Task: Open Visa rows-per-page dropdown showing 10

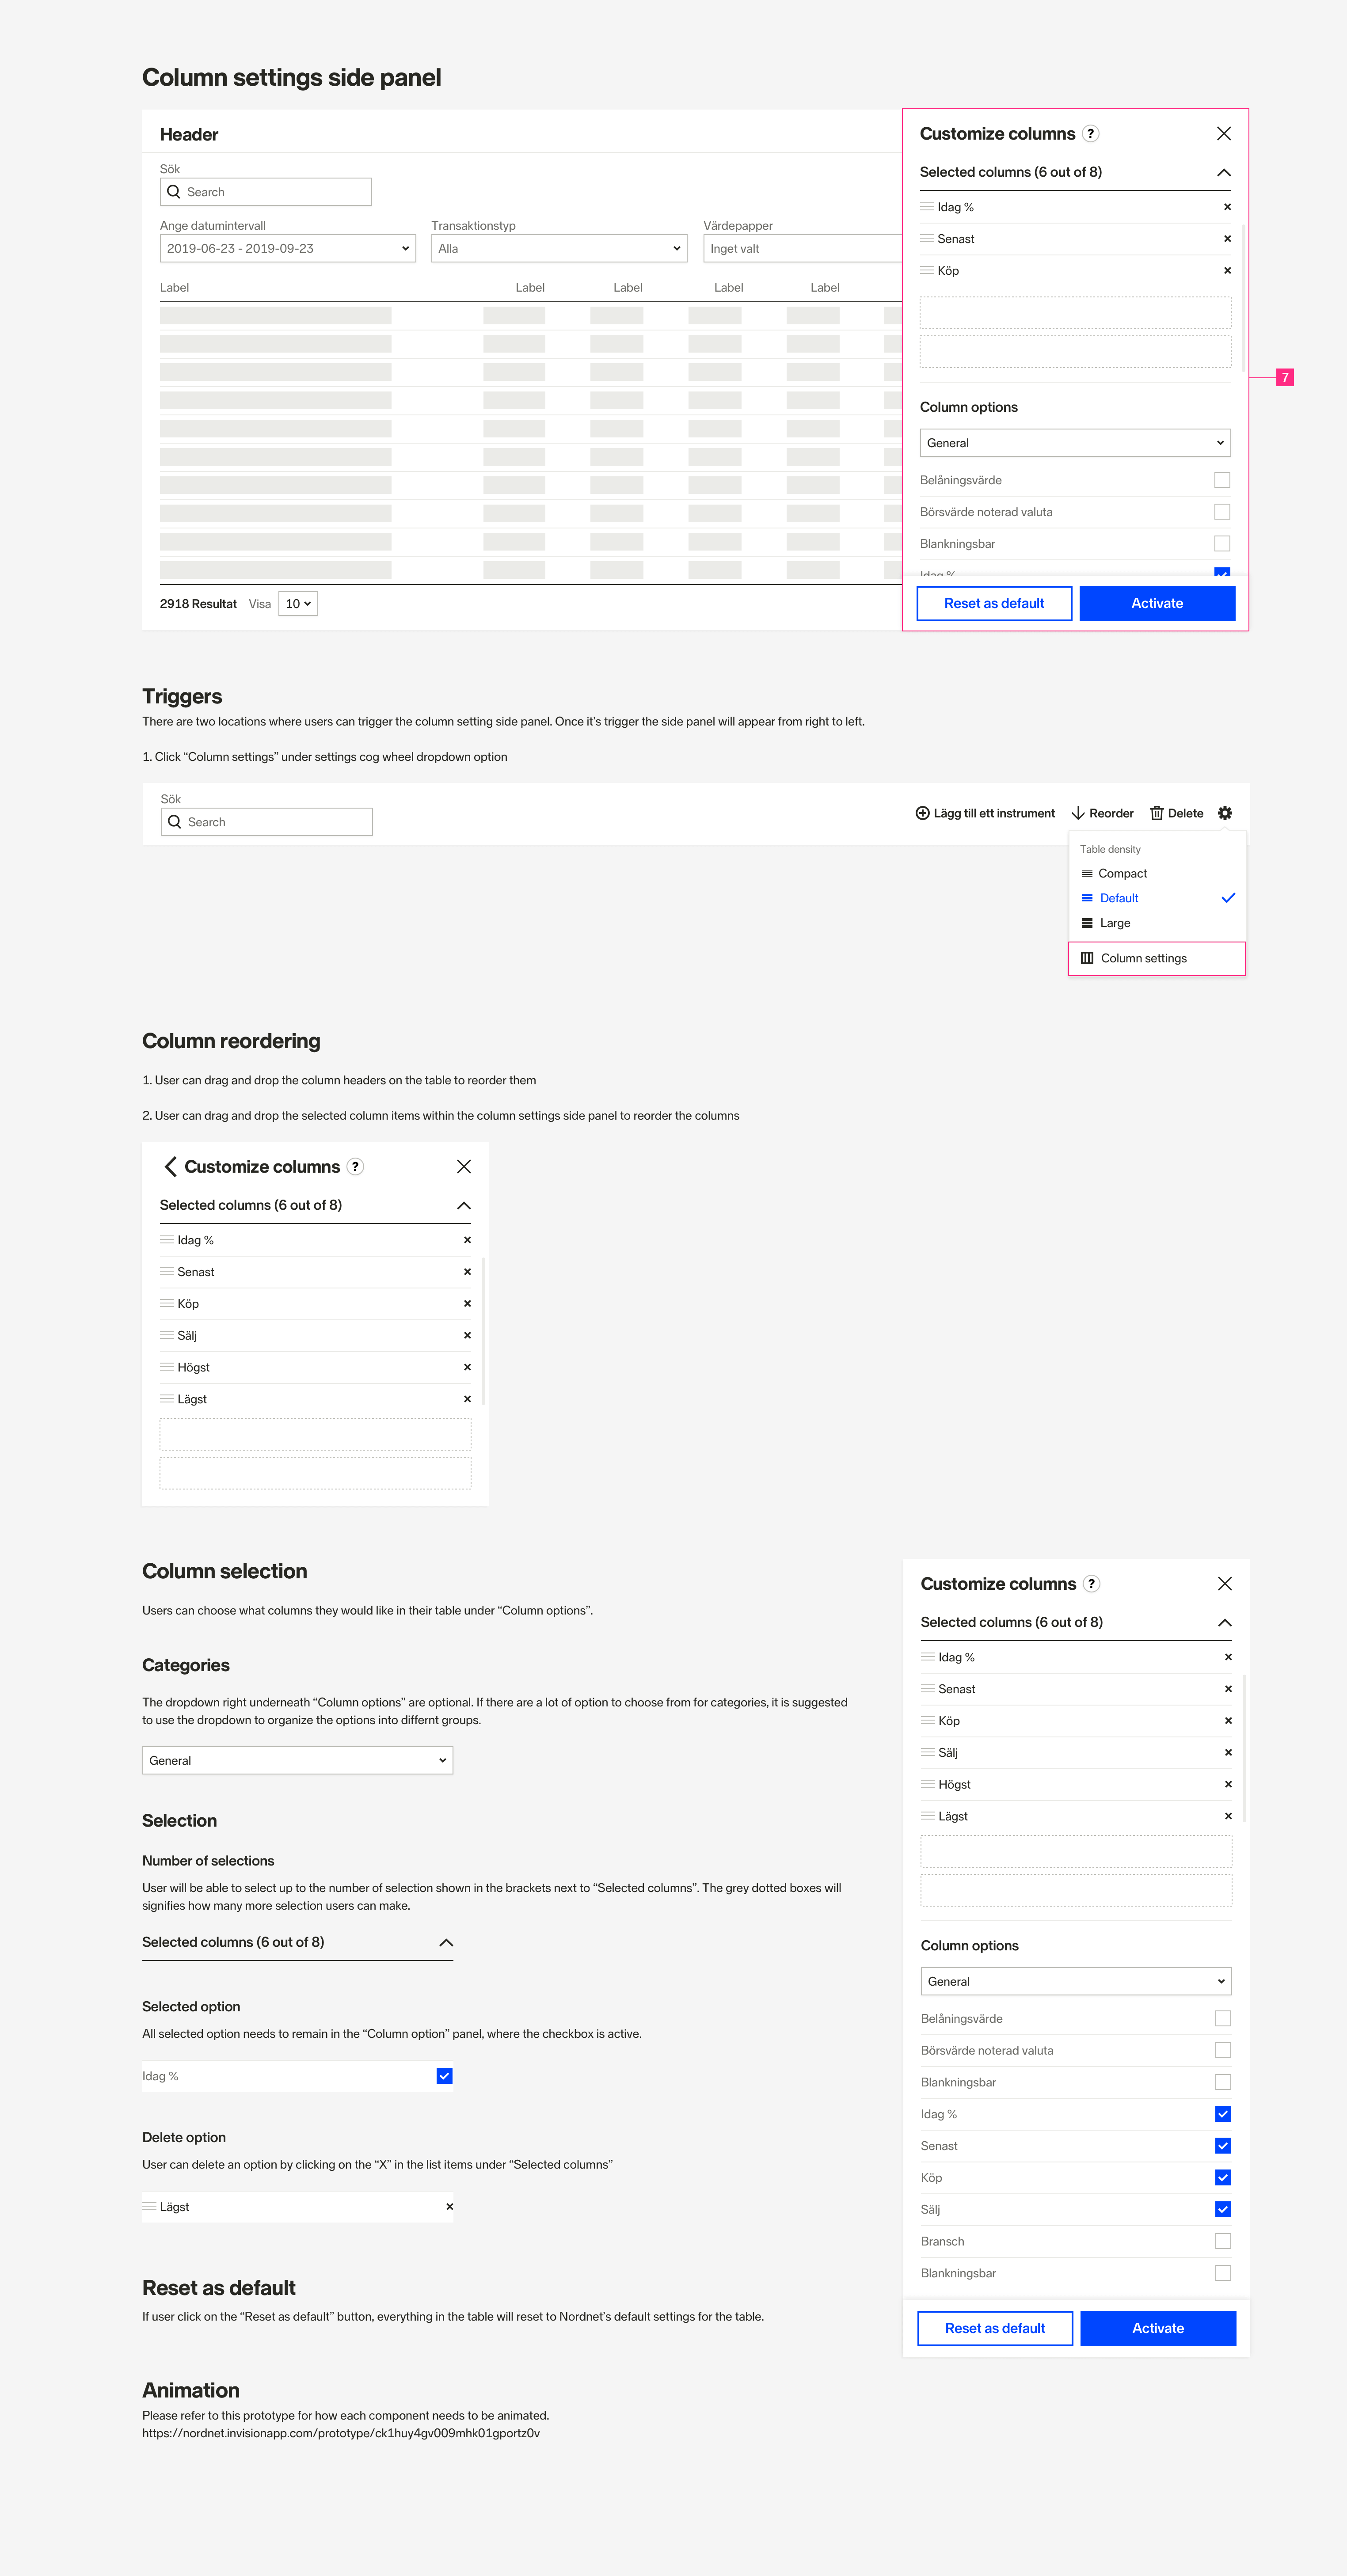Action: point(298,604)
